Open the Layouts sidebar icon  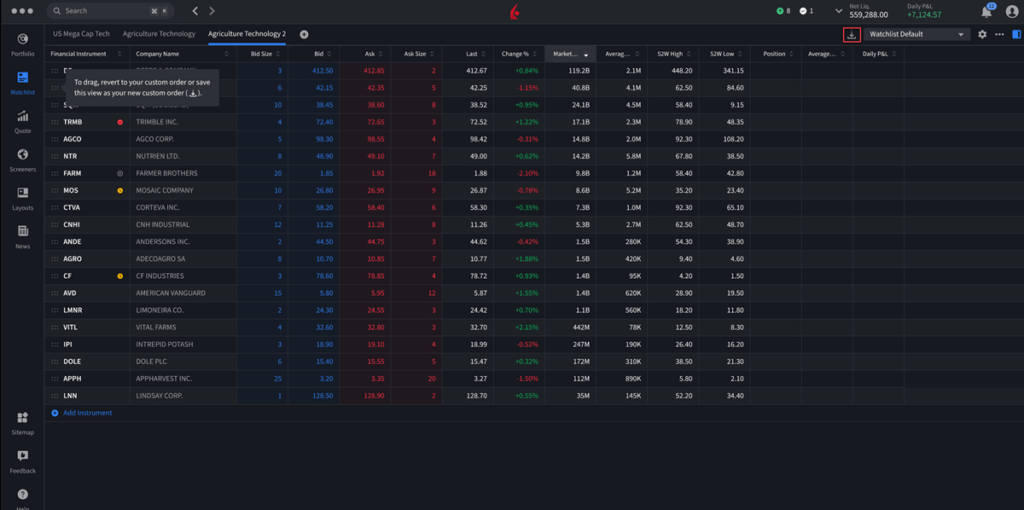click(22, 193)
